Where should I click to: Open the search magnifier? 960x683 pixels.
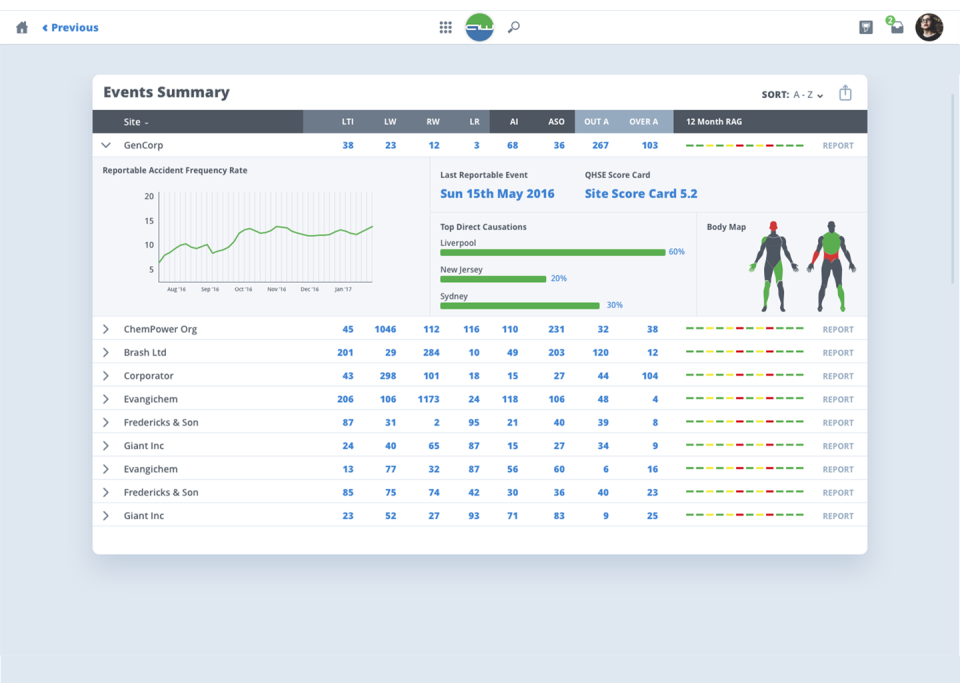click(514, 28)
